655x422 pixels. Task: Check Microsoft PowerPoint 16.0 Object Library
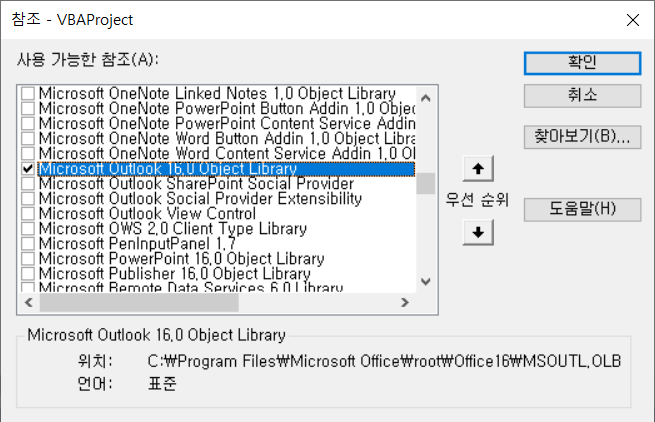click(28, 259)
